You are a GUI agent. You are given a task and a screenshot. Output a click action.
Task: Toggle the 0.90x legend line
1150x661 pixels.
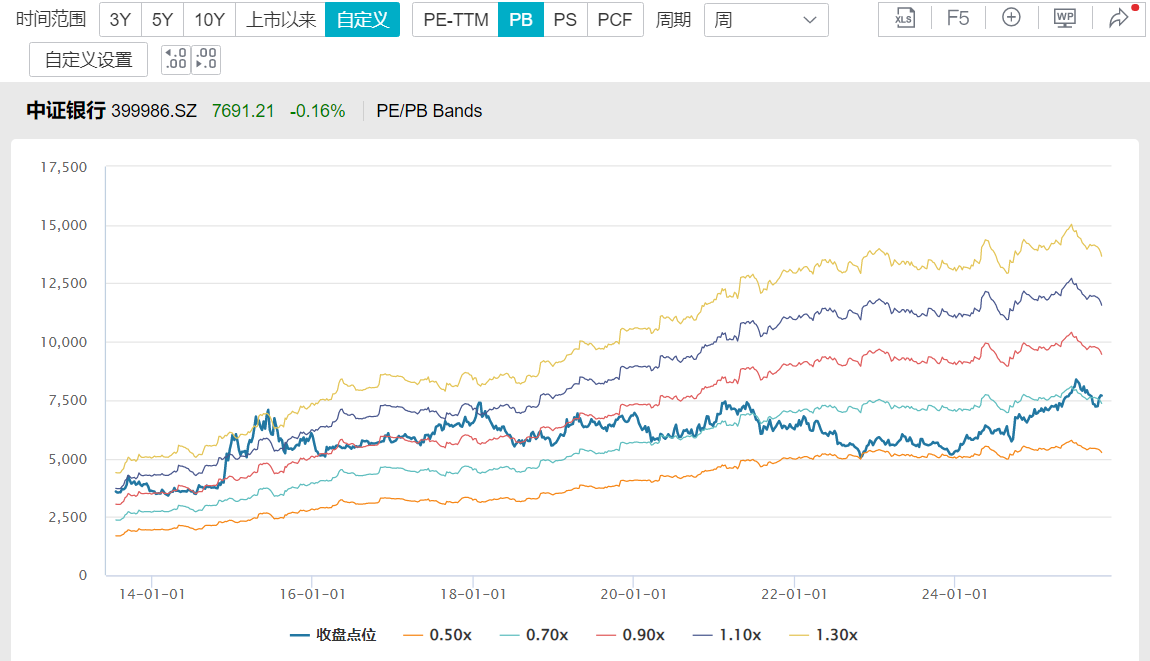[x=636, y=635]
